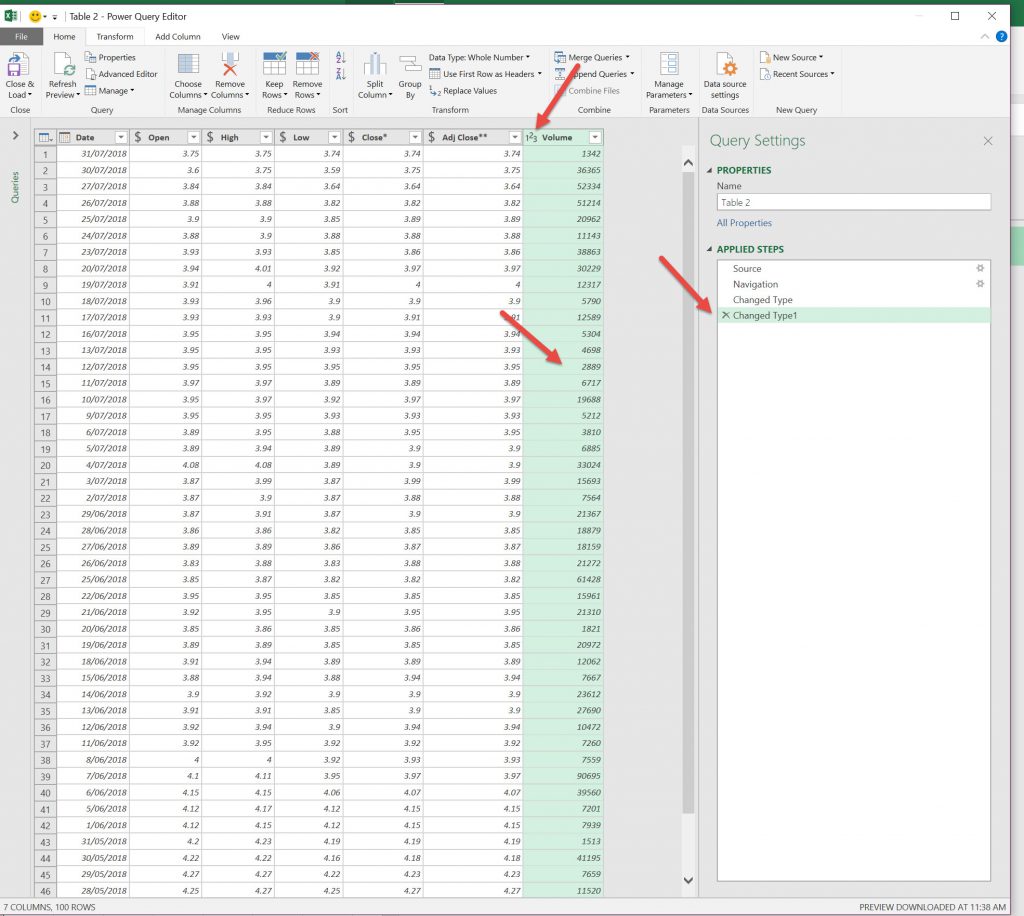
Task: Open the Volume column filter dropdown
Action: (595, 137)
